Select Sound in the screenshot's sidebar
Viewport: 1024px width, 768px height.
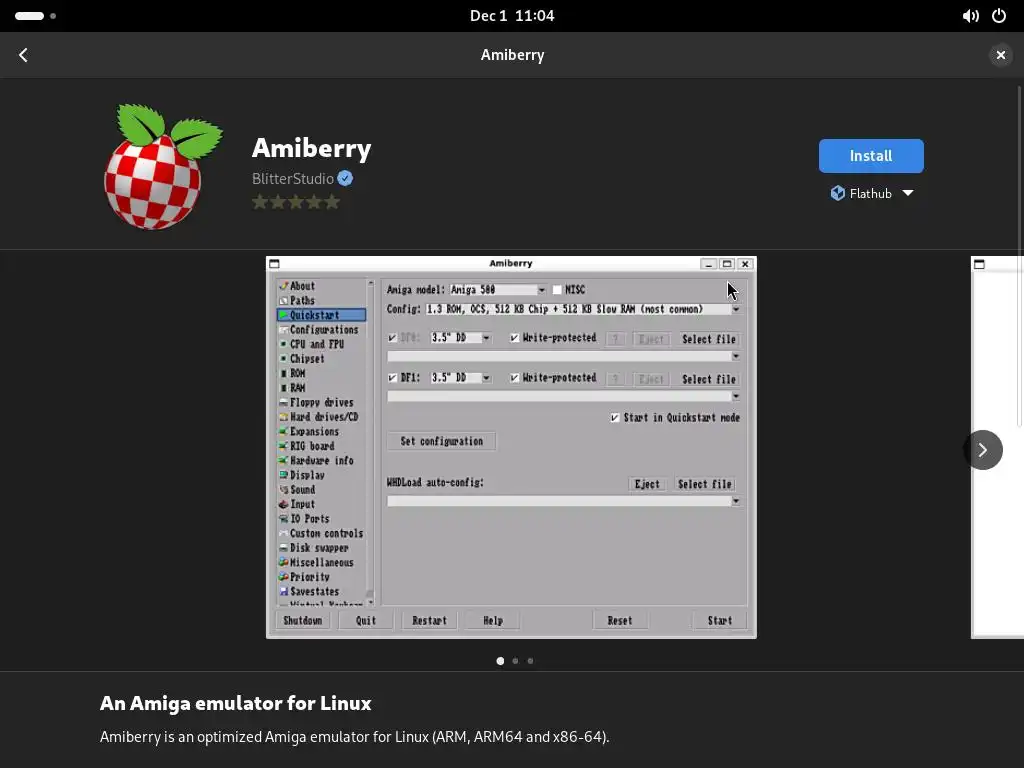[x=302, y=490]
